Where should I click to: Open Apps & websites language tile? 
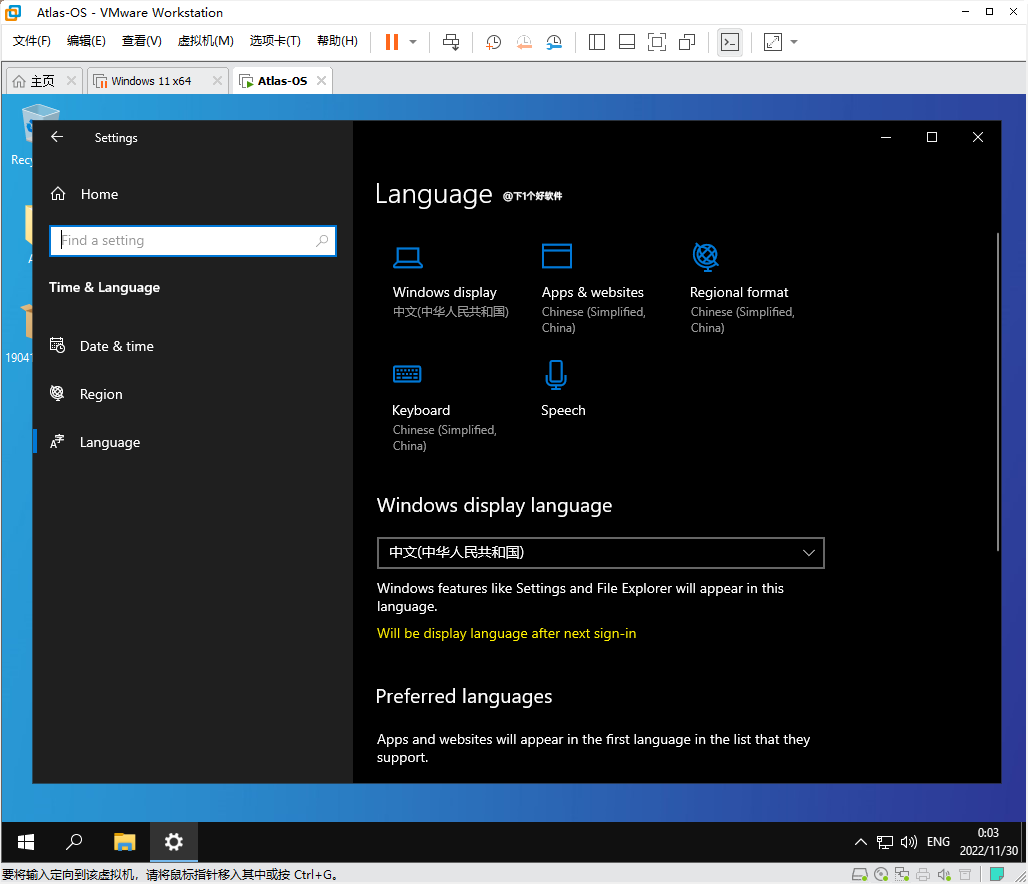point(592,292)
